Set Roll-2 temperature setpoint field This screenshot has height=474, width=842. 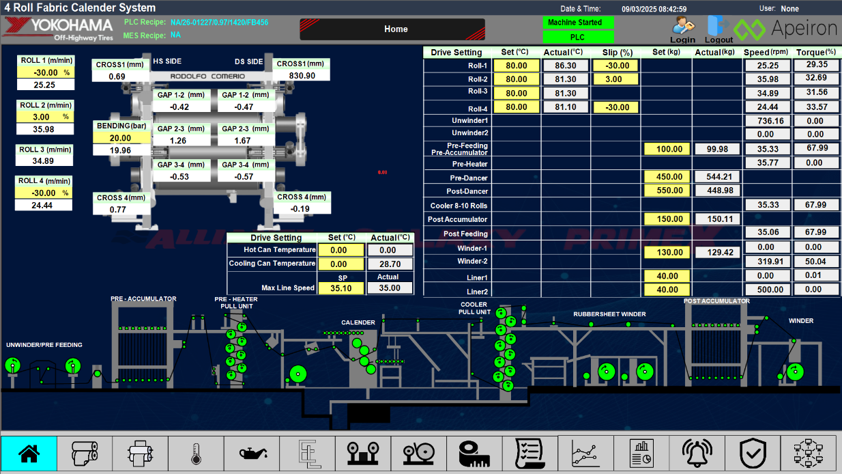pyautogui.click(x=516, y=79)
